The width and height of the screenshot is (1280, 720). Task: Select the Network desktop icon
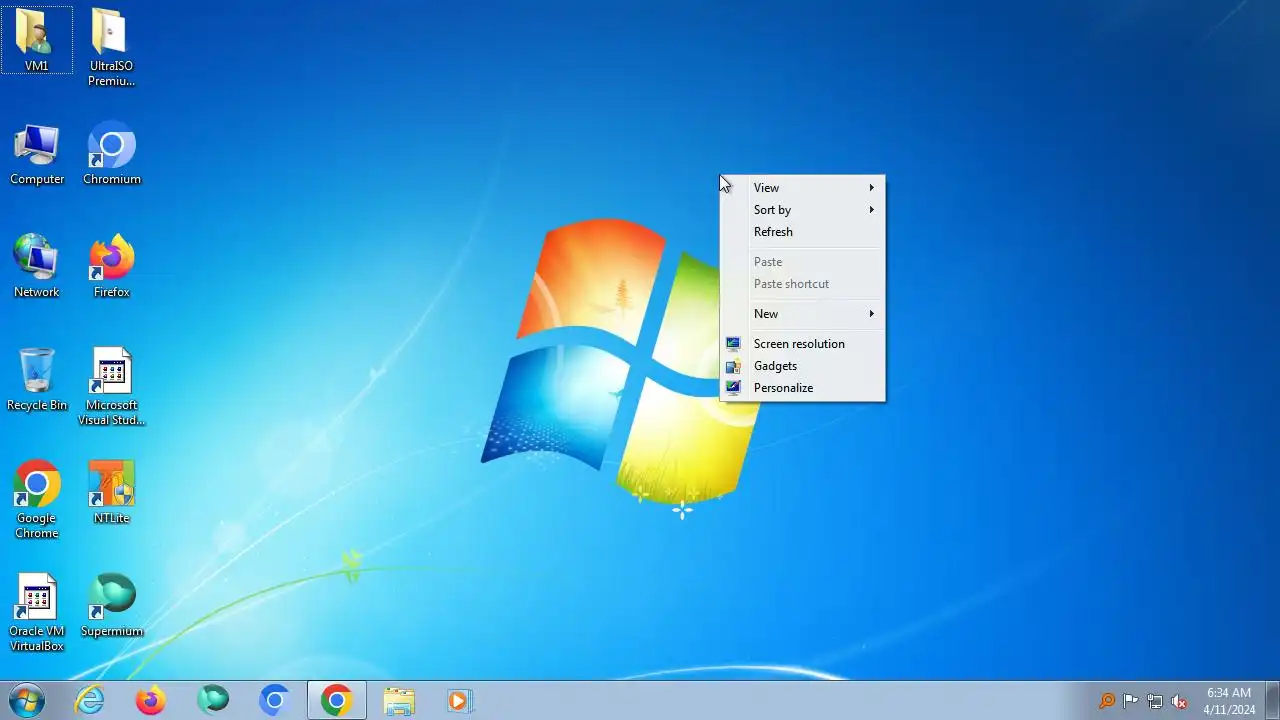[x=37, y=267]
